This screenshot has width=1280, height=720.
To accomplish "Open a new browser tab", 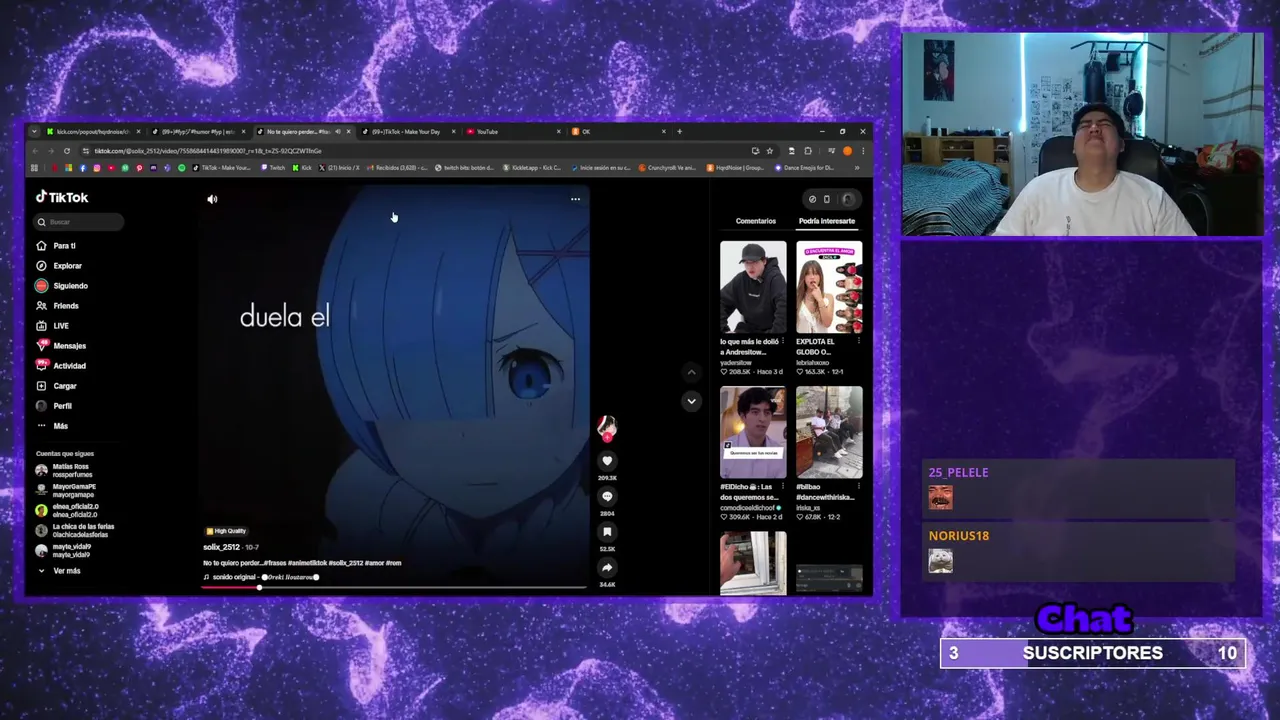I will 679,132.
